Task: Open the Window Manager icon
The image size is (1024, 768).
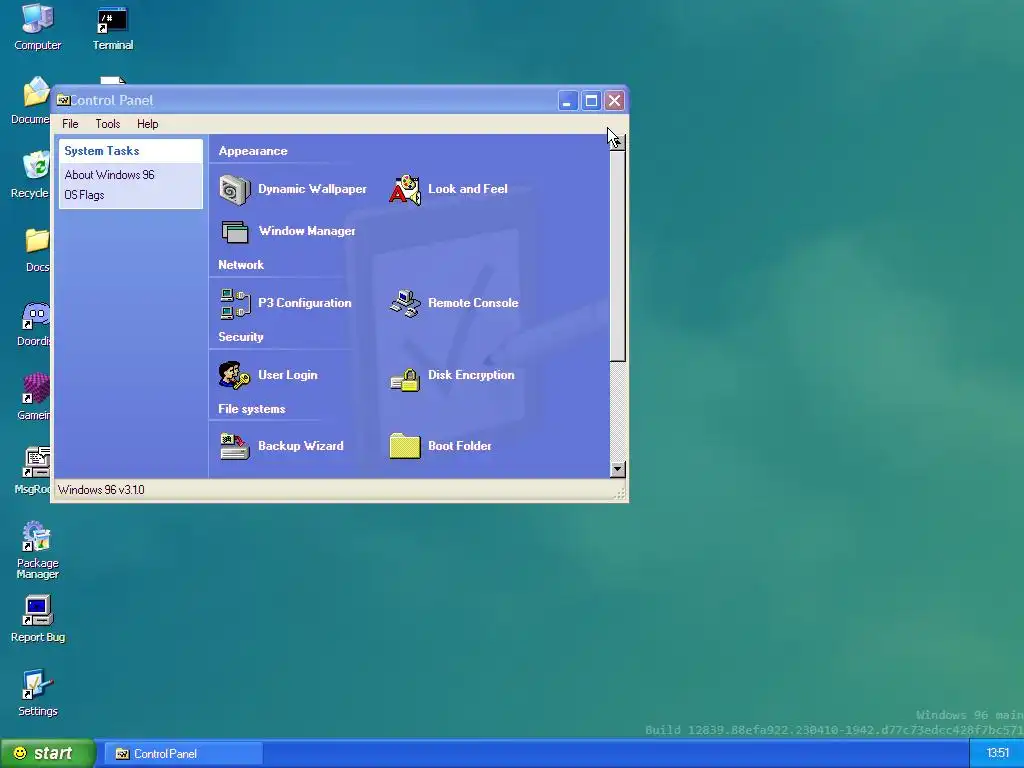Action: tap(234, 232)
